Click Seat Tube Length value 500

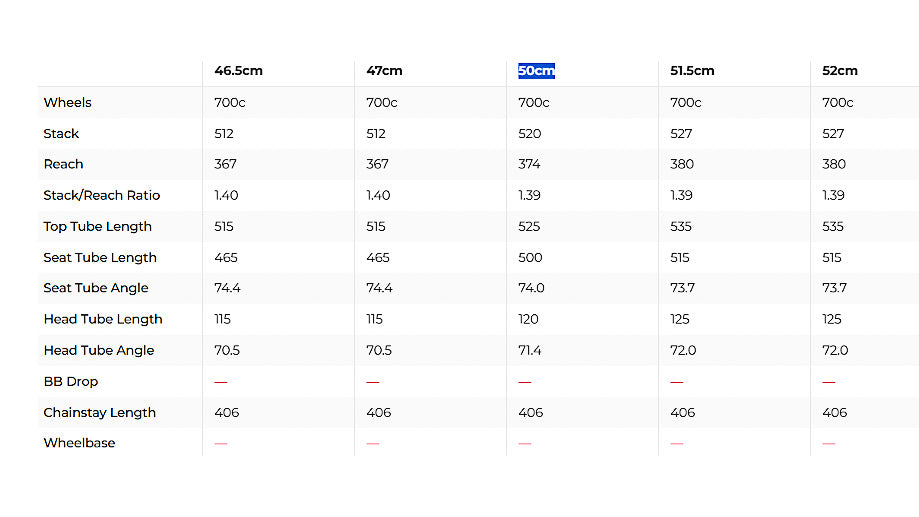(x=530, y=257)
